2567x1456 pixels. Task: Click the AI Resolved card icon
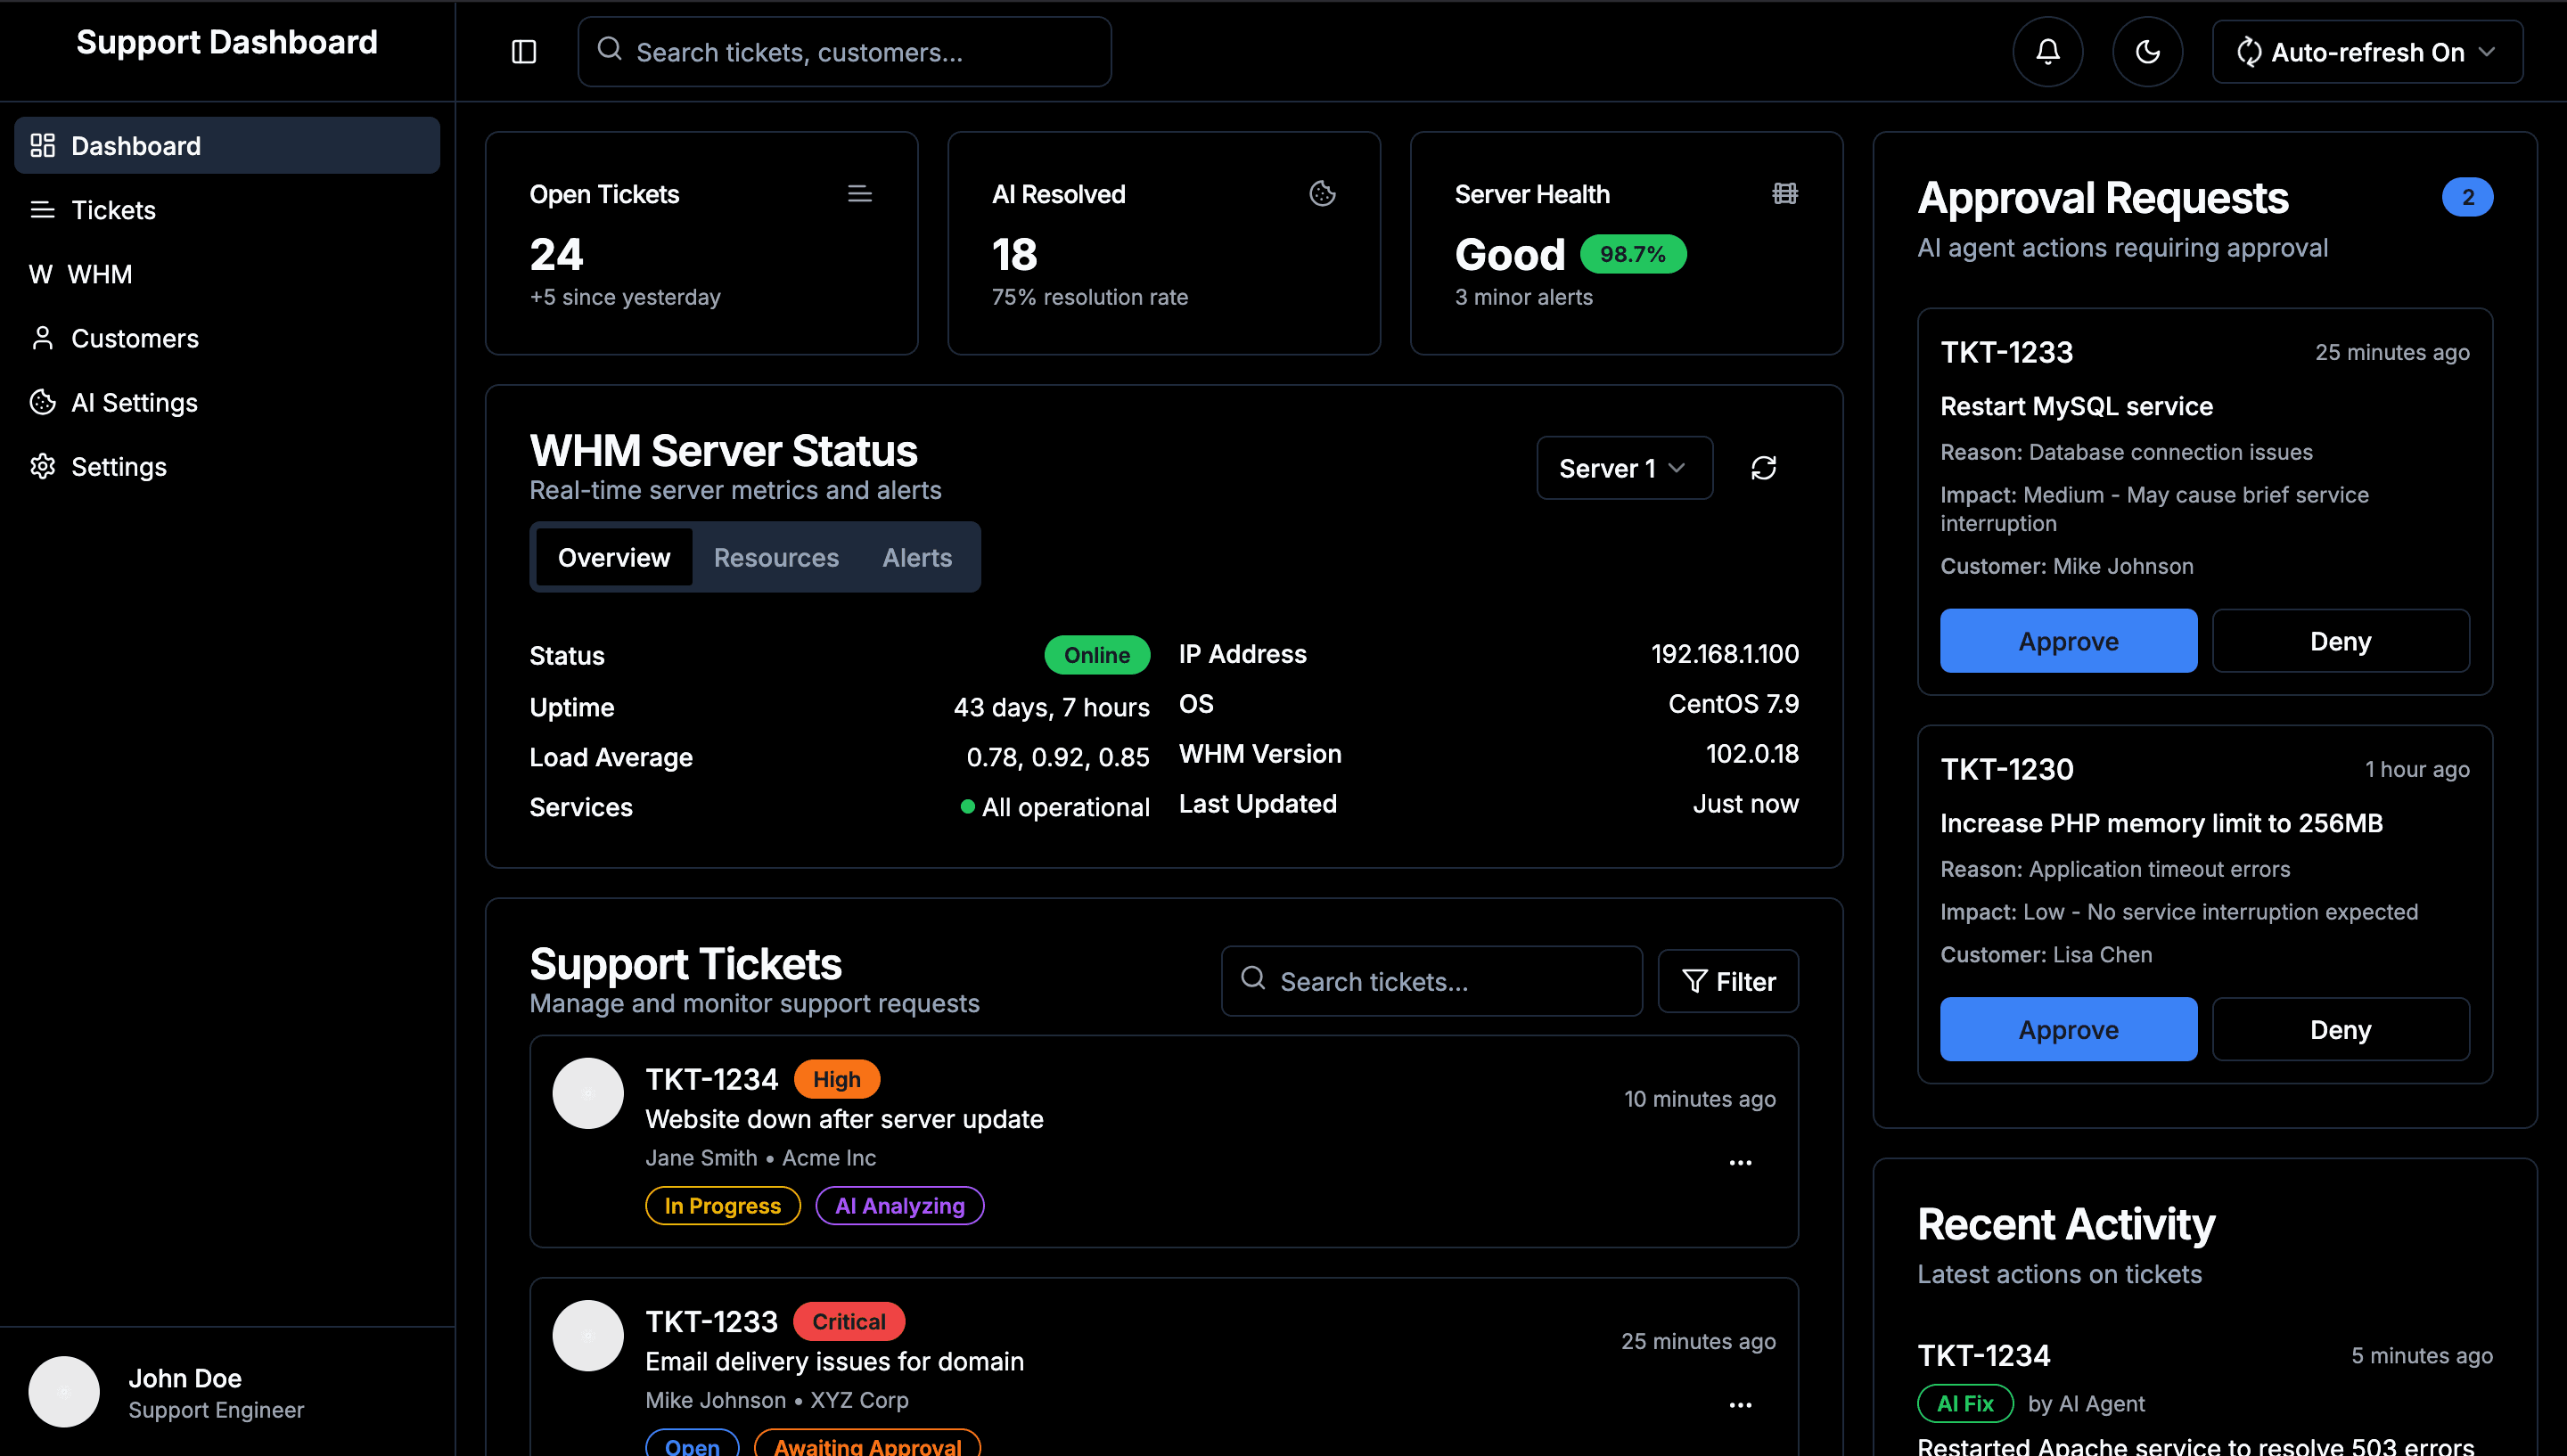[1322, 194]
